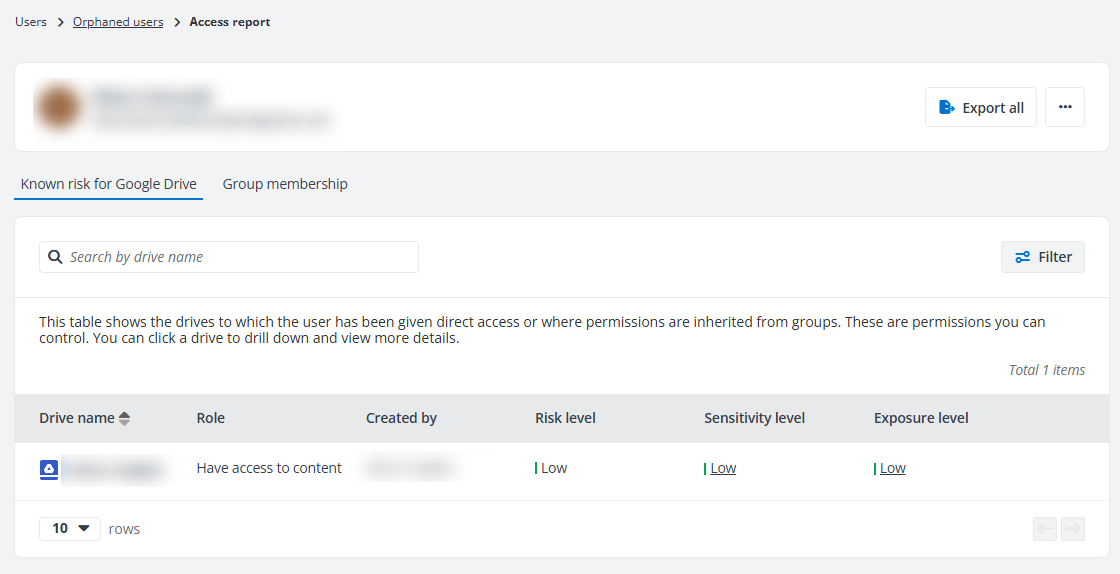
Task: Focus the Search by drive name field
Action: [229, 257]
